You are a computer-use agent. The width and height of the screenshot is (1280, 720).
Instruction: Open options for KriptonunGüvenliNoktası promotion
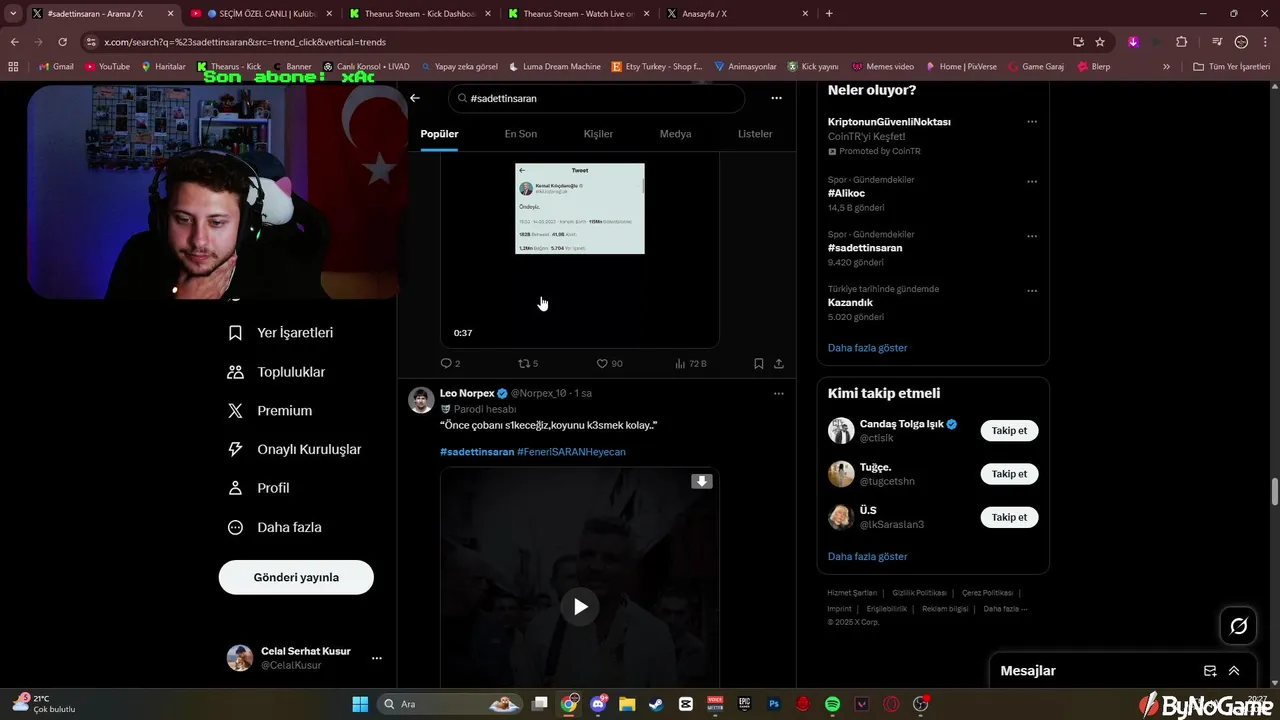tap(1032, 122)
